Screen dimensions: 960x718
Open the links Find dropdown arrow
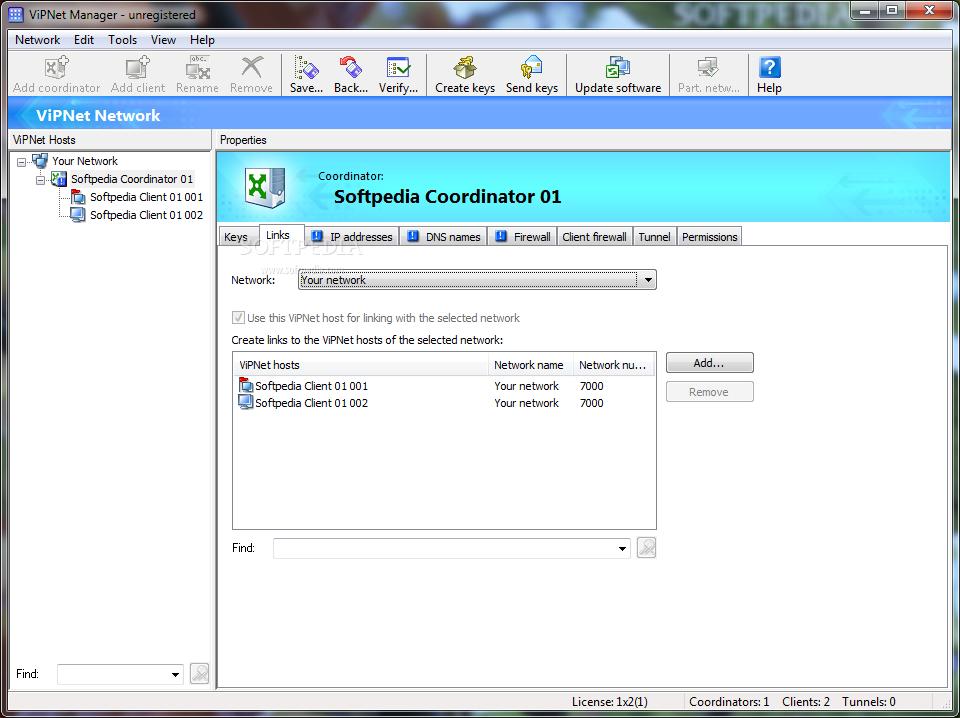tap(622, 548)
